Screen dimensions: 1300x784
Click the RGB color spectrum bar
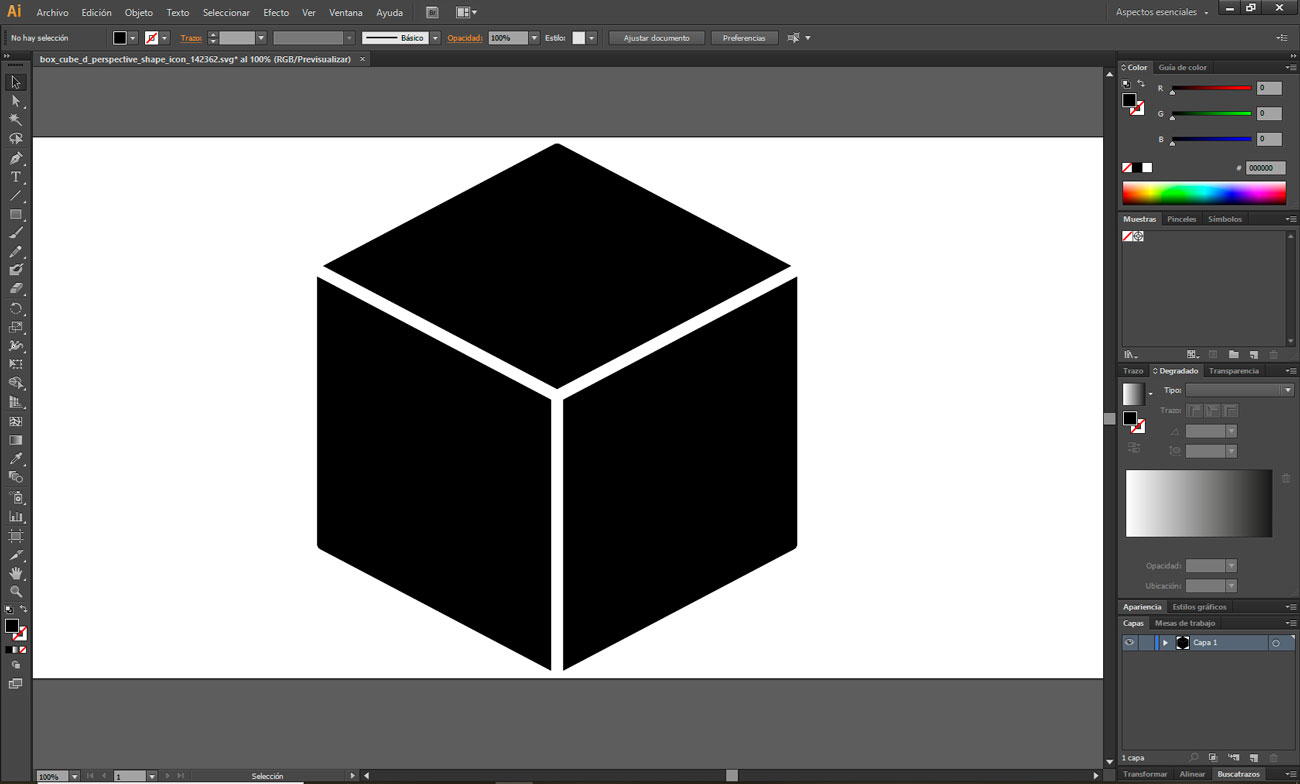[x=1204, y=193]
